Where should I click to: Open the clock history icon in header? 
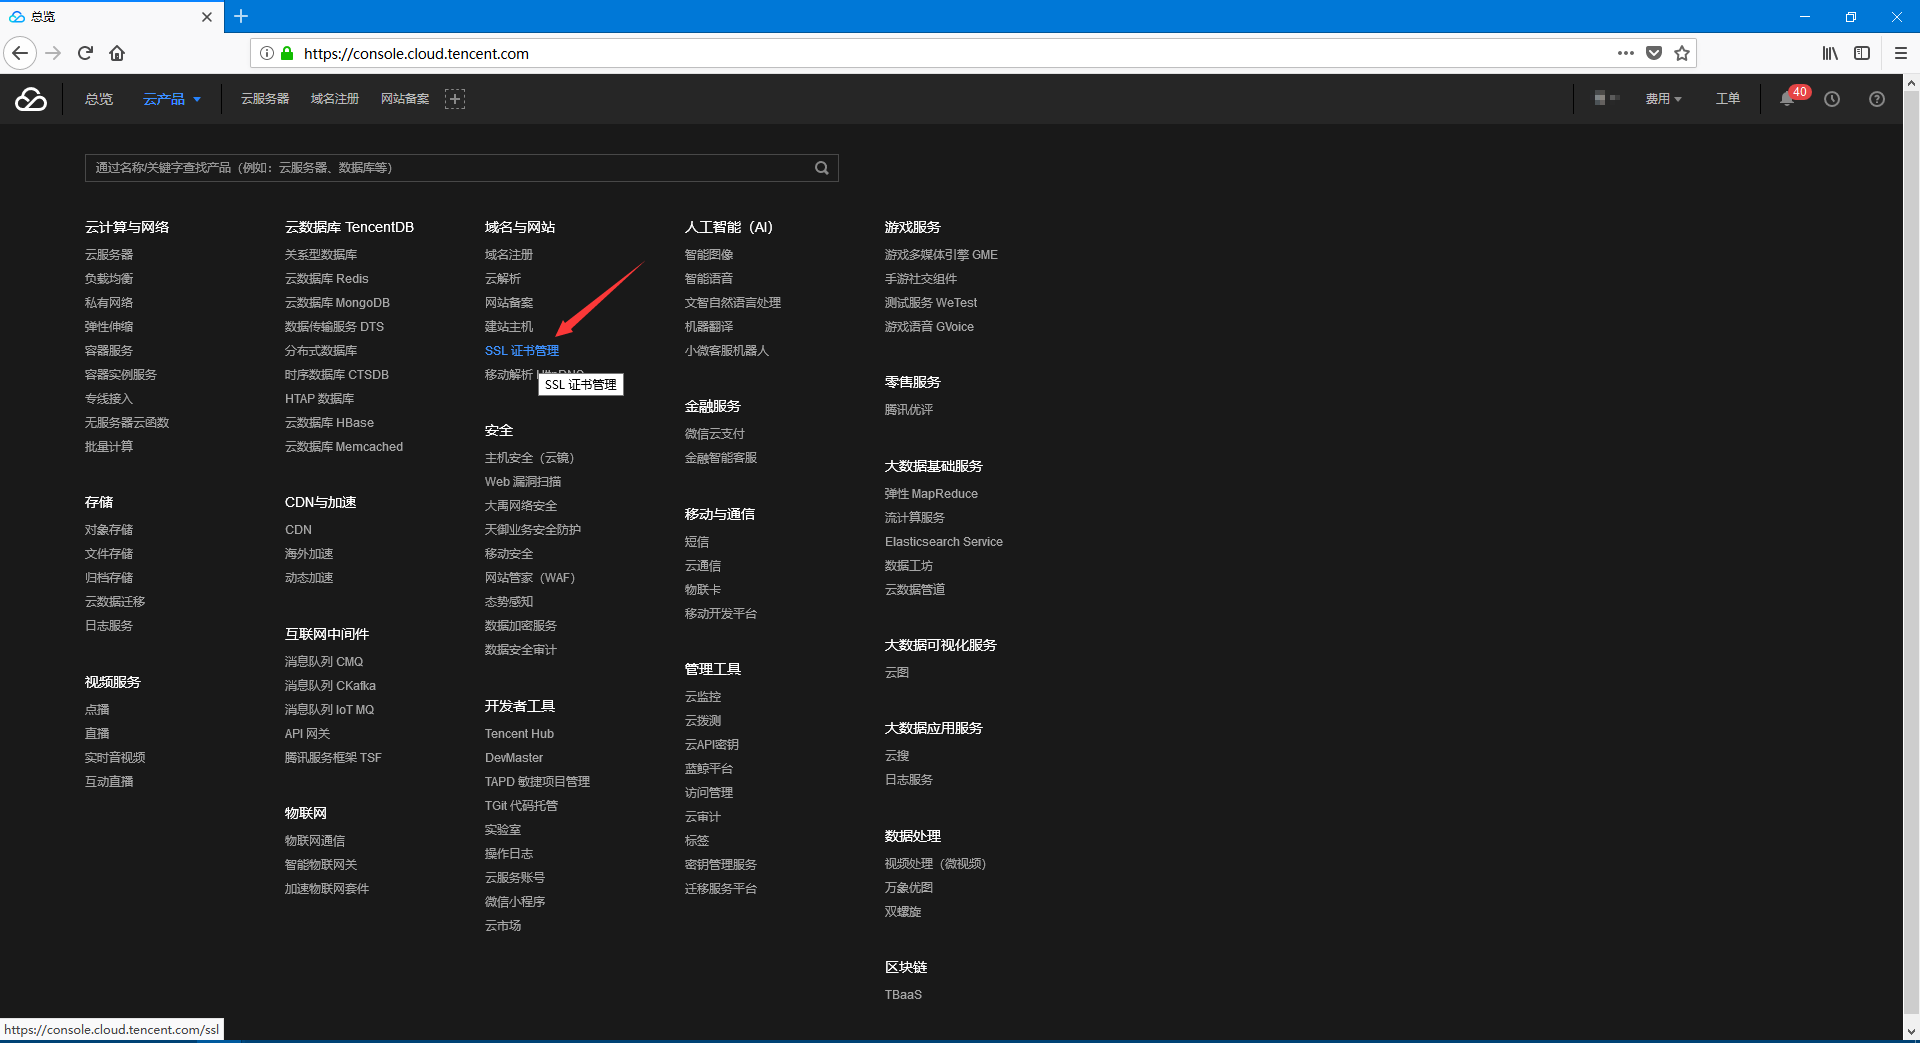pos(1832,99)
